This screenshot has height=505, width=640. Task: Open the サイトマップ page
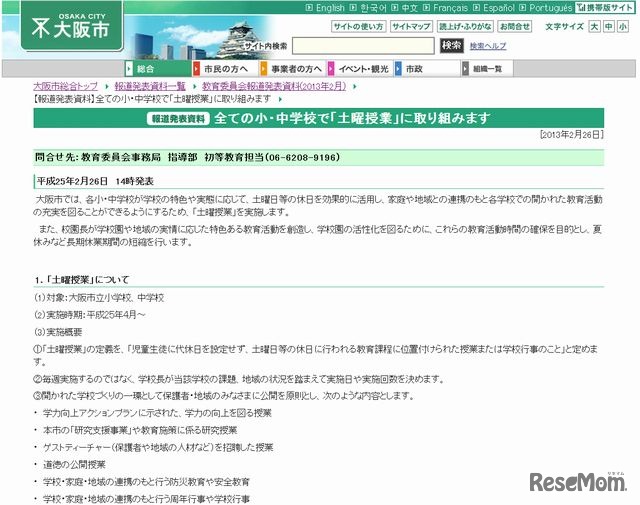(411, 27)
